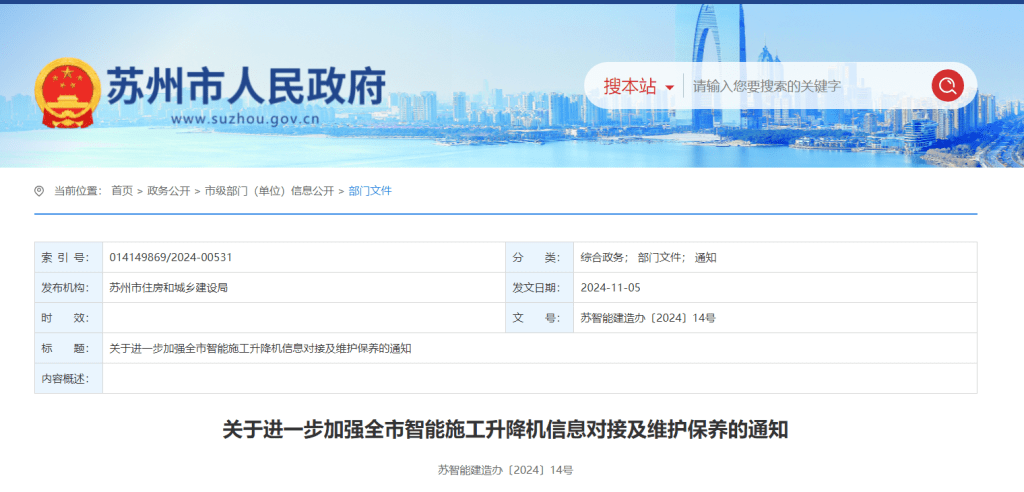Click the document number in the 文号 row

[648, 318]
